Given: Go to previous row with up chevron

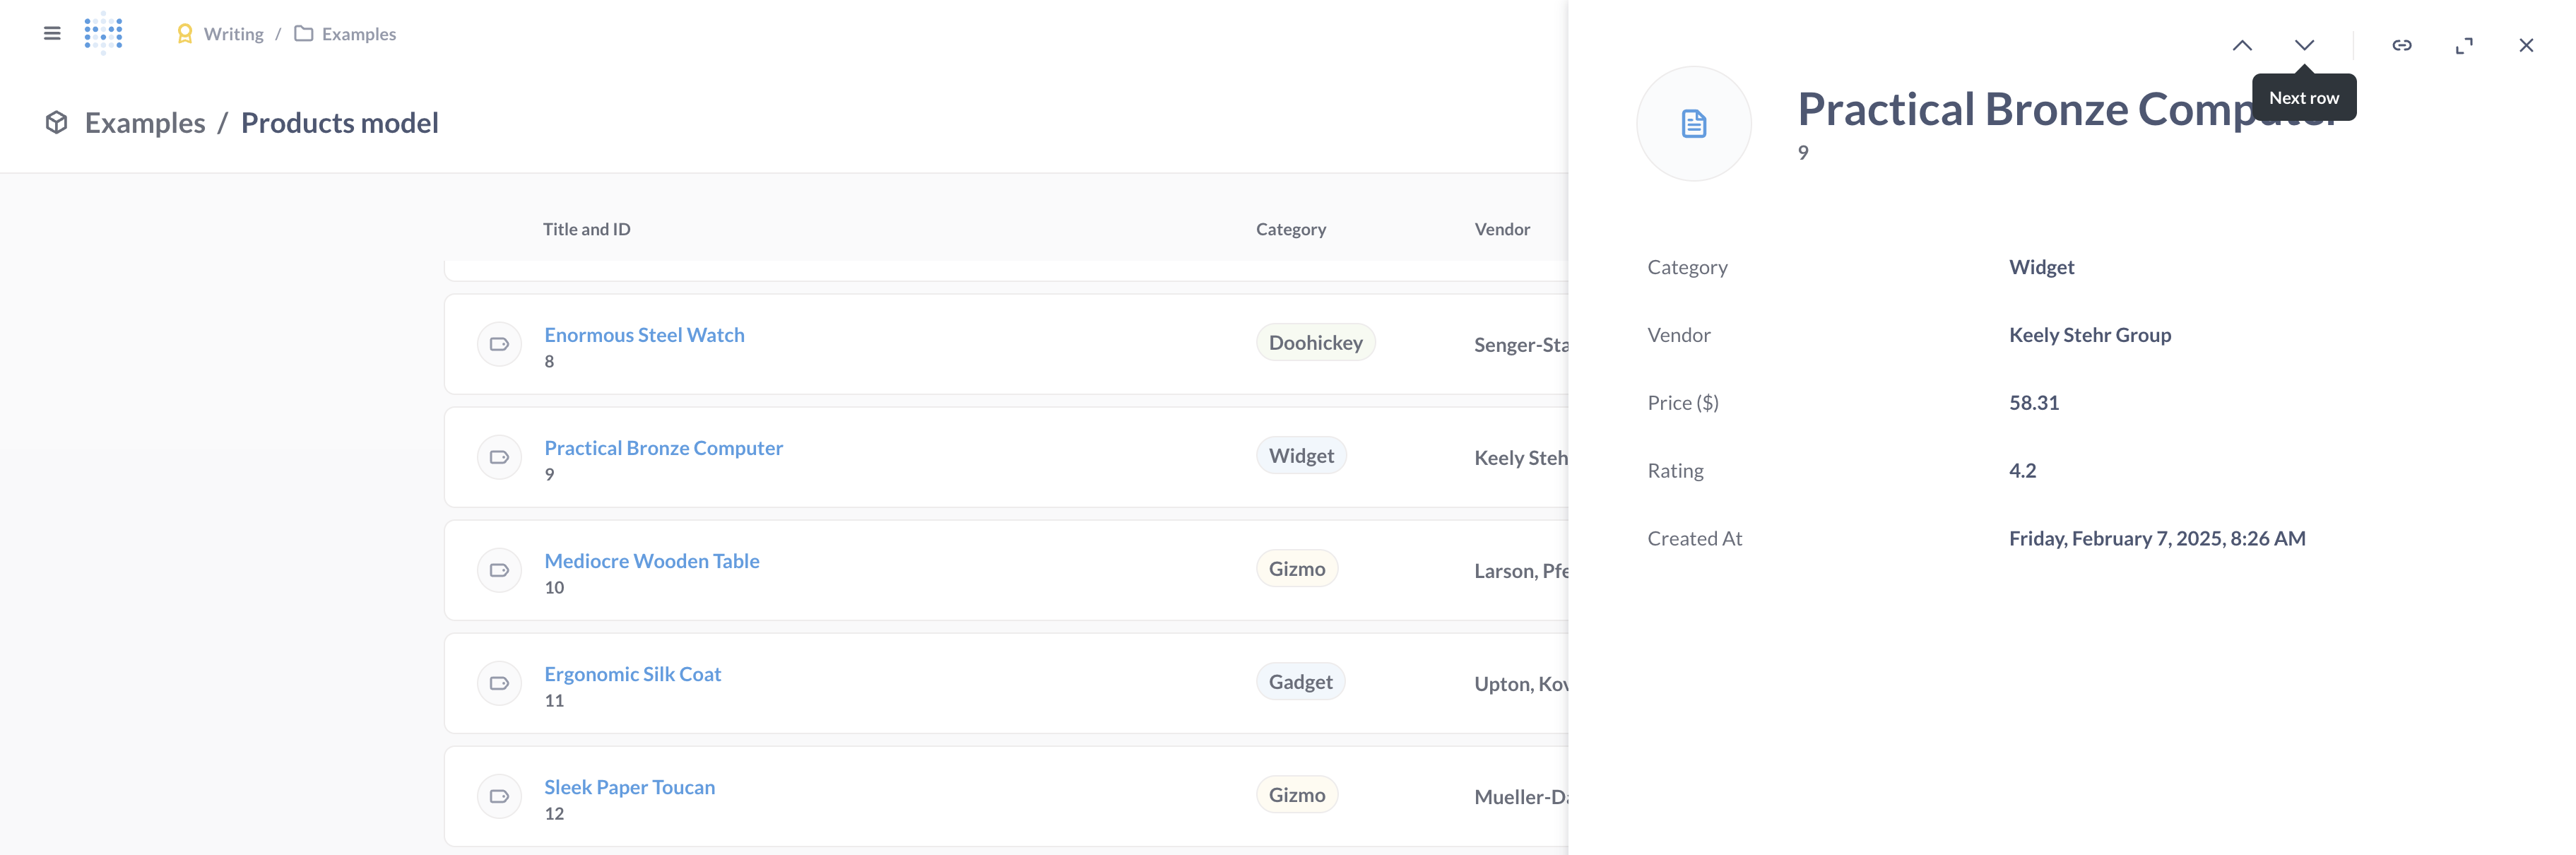Looking at the screenshot, I should click(x=2242, y=45).
